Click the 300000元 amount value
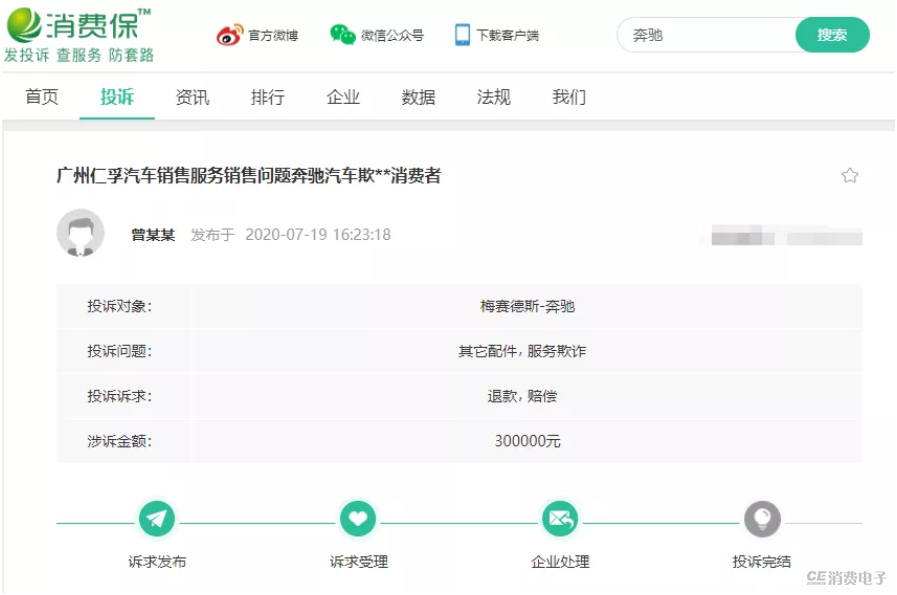This screenshot has width=897, height=595. point(527,441)
